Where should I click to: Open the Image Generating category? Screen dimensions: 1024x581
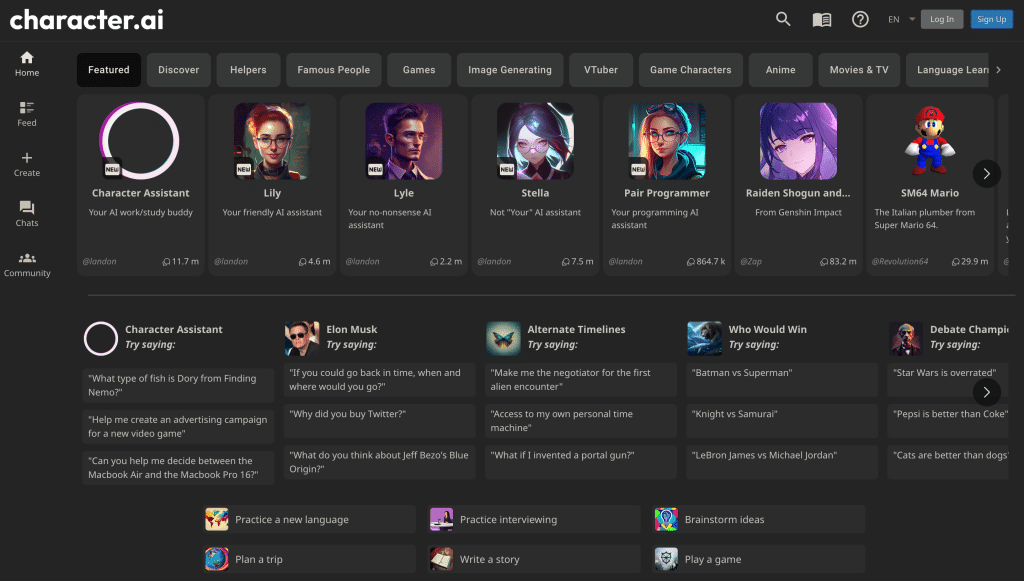click(510, 70)
